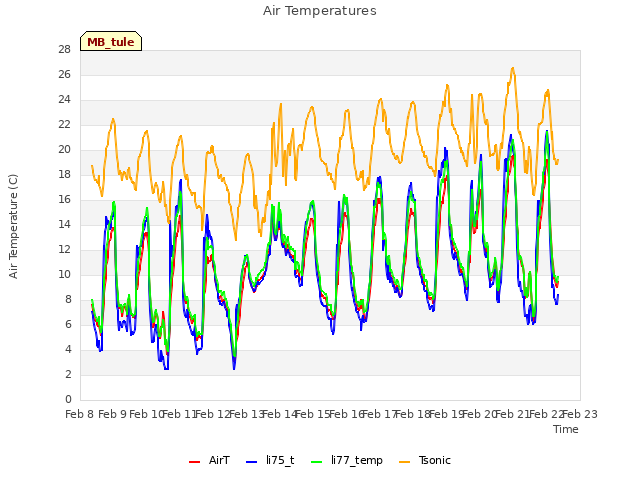Click the Feb 9 x-axis tick label

click(113, 414)
